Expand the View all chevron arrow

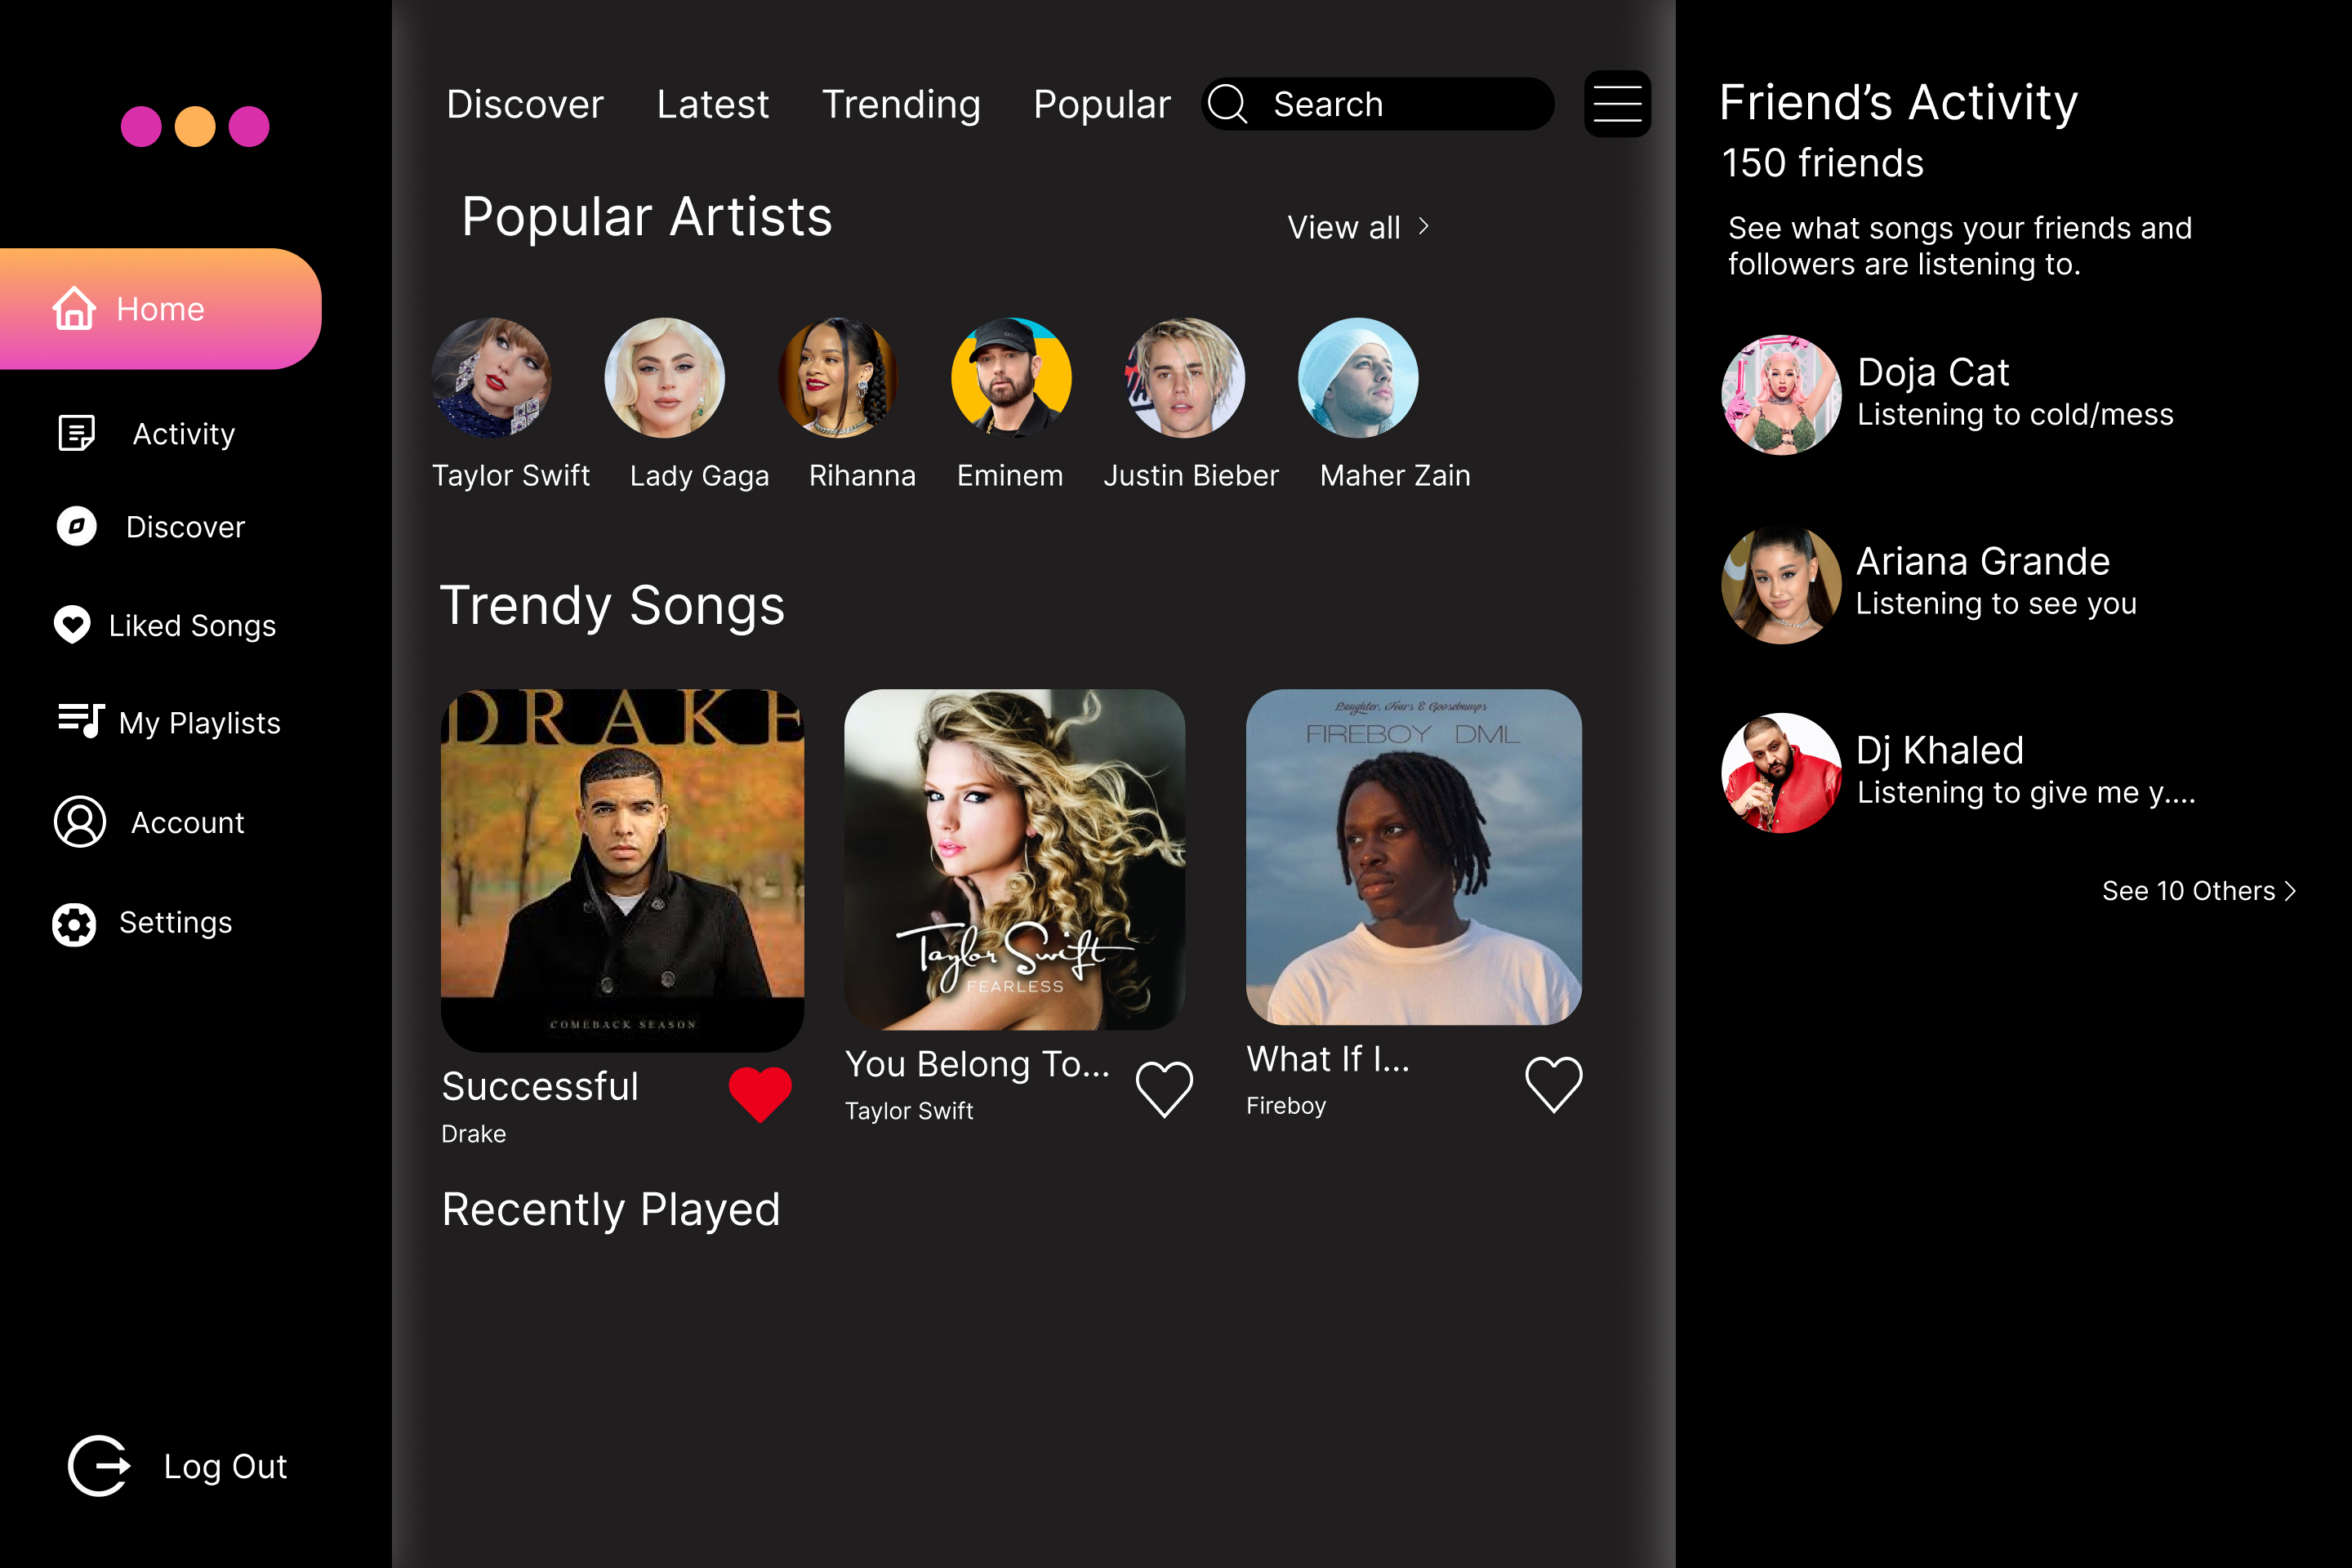[x=1424, y=227]
